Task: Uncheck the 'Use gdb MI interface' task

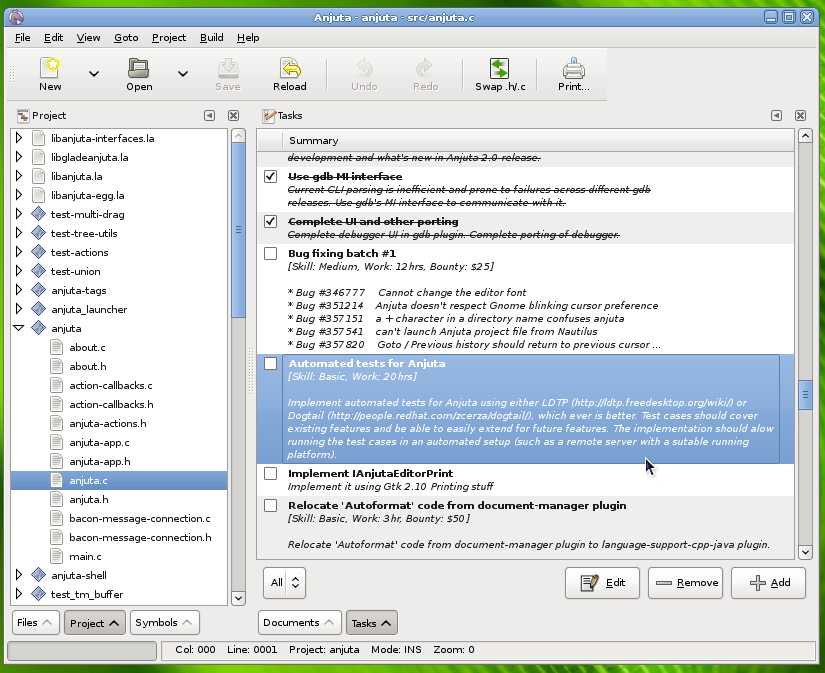Action: click(x=270, y=176)
